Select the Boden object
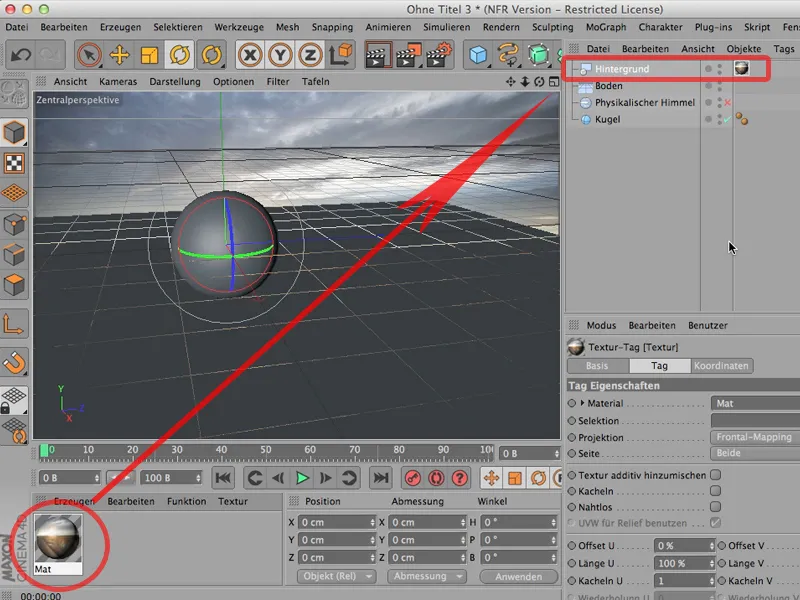Image resolution: width=800 pixels, height=600 pixels. [609, 86]
